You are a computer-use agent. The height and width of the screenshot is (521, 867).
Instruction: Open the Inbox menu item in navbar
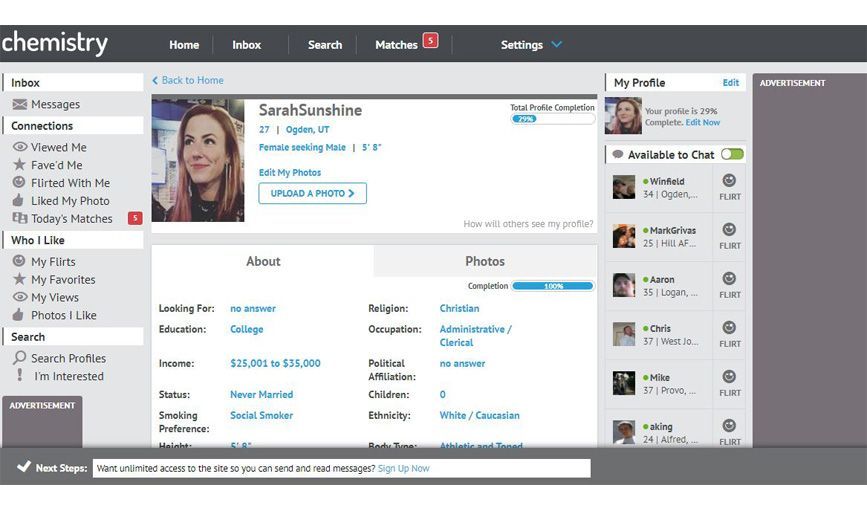pyautogui.click(x=247, y=45)
